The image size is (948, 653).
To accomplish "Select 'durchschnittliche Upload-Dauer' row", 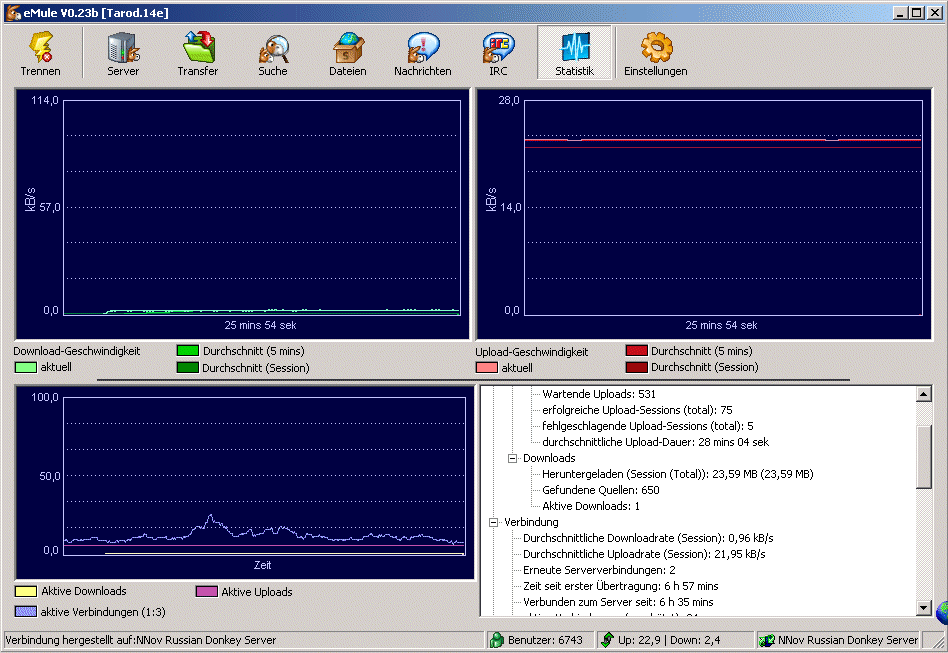I will tap(655, 442).
